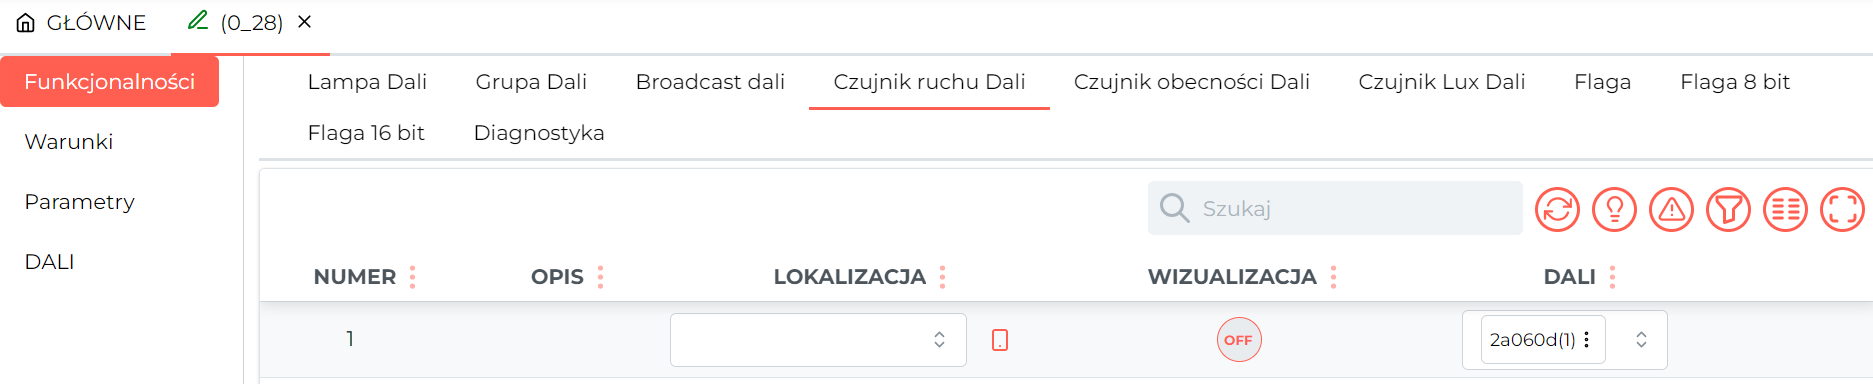
Task: Toggle fullscreen with the expand icon
Action: 1842,209
